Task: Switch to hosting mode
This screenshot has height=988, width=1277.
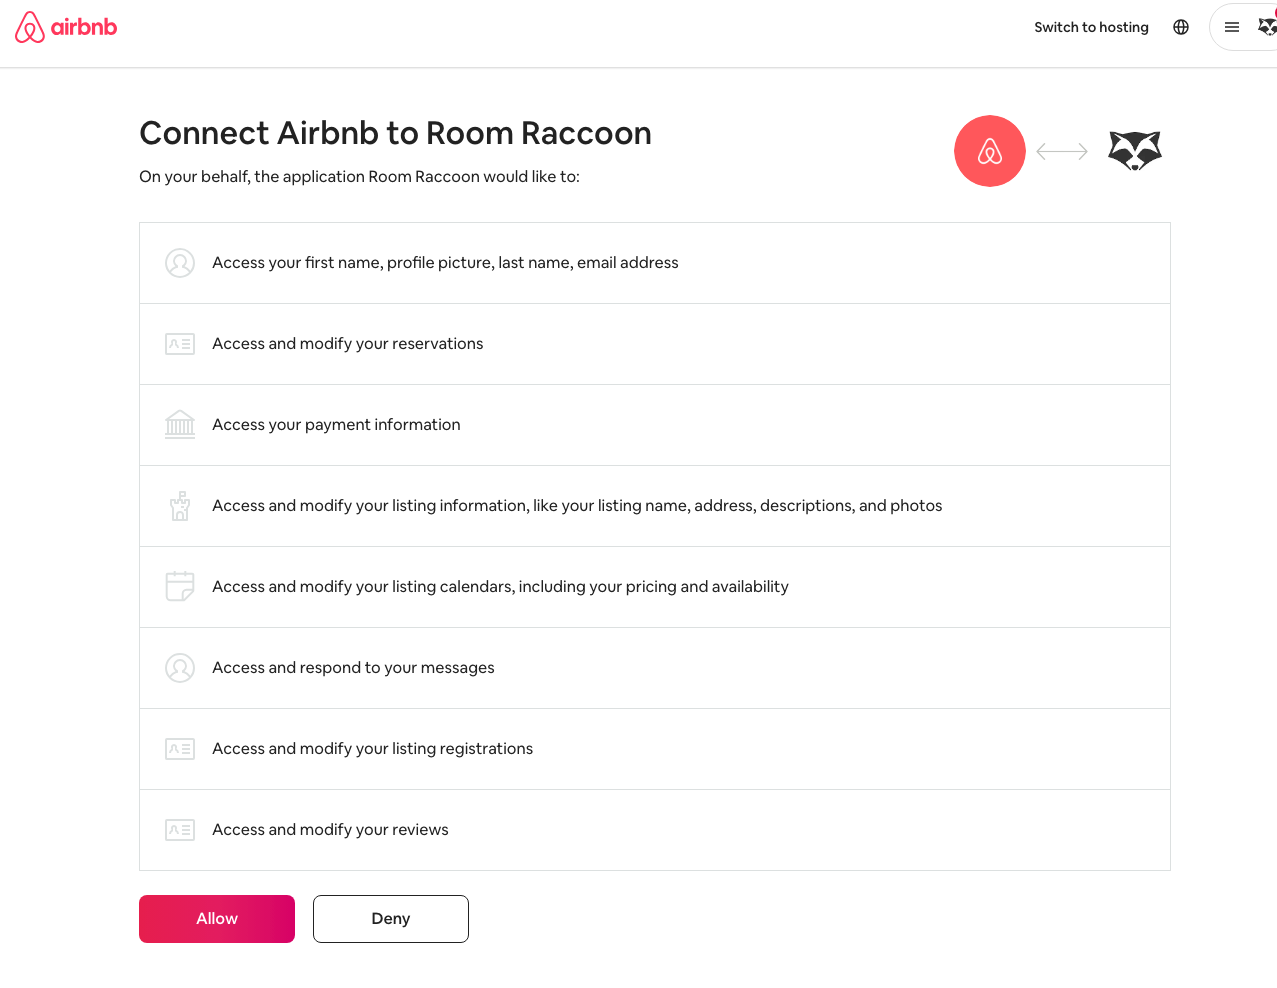Action: point(1091,27)
